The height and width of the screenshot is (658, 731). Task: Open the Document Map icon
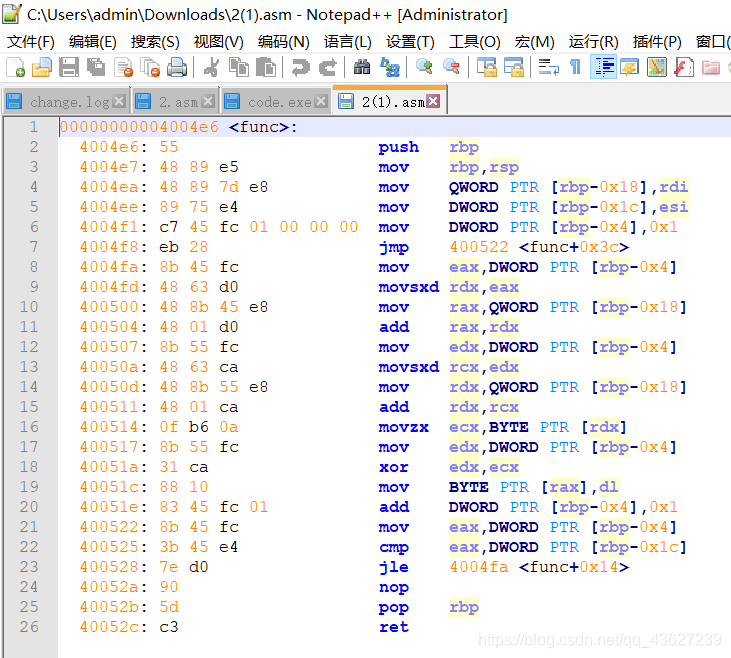point(656,67)
